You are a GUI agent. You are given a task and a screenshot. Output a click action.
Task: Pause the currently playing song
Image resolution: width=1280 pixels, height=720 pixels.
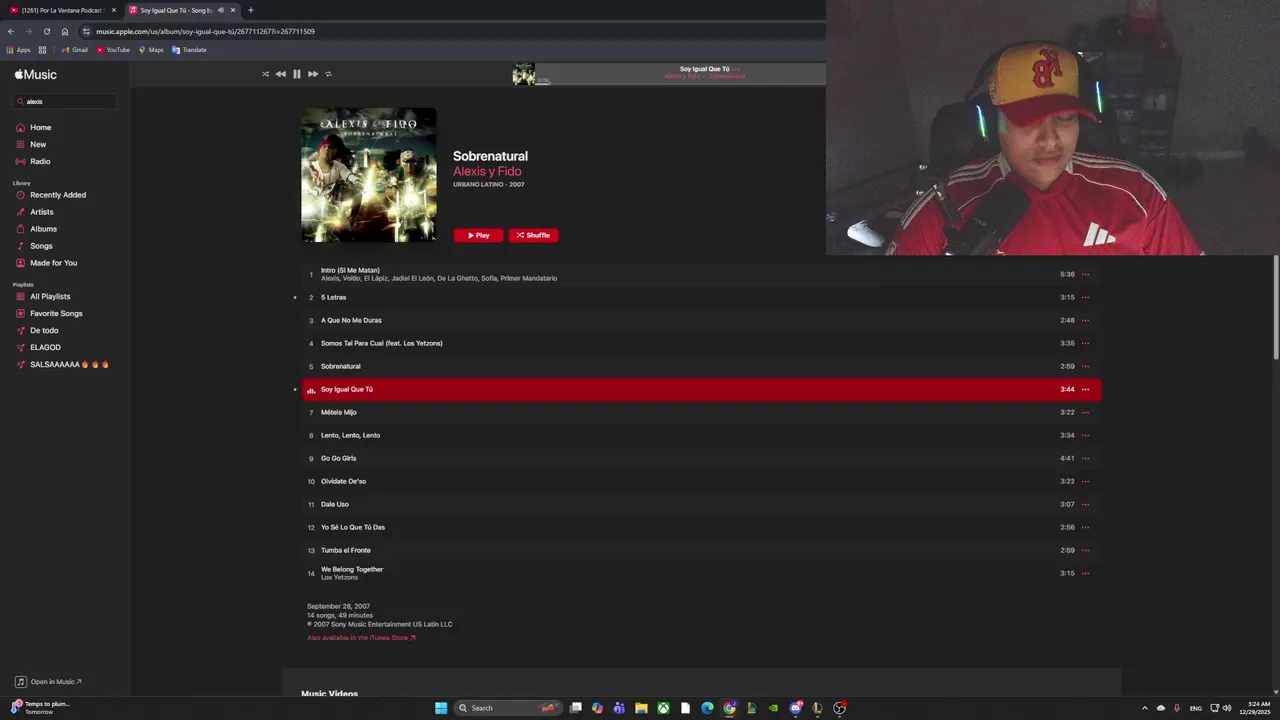(297, 74)
